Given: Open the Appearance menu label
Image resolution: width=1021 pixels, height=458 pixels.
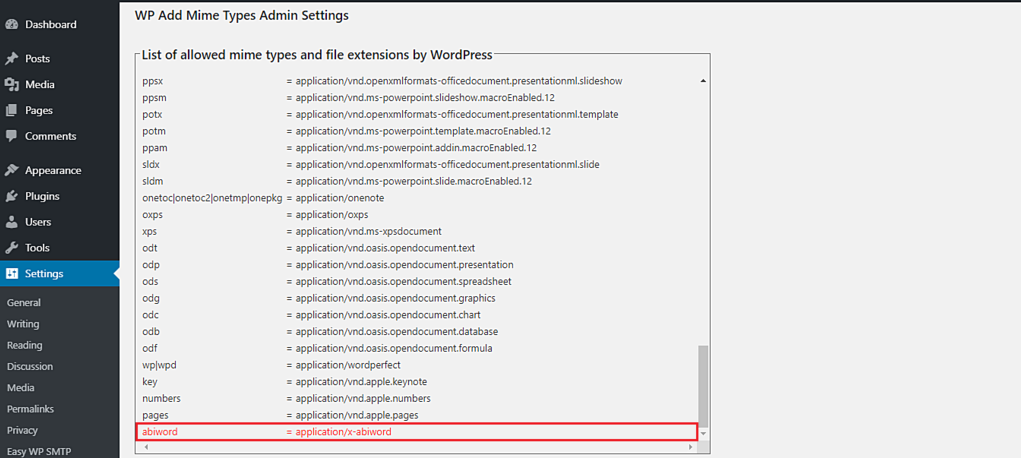Looking at the screenshot, I should coord(53,171).
